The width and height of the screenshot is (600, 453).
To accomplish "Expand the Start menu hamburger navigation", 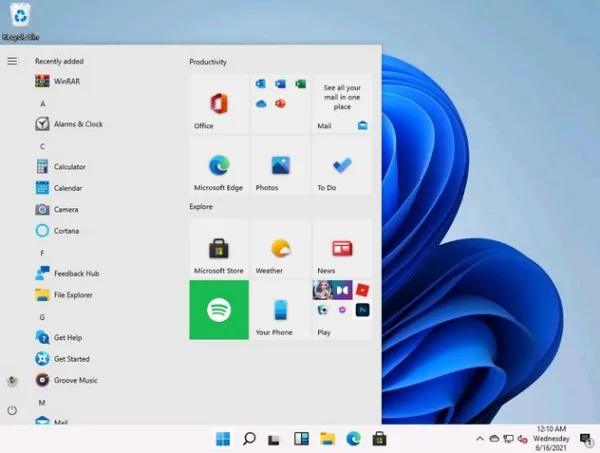I will (12, 61).
